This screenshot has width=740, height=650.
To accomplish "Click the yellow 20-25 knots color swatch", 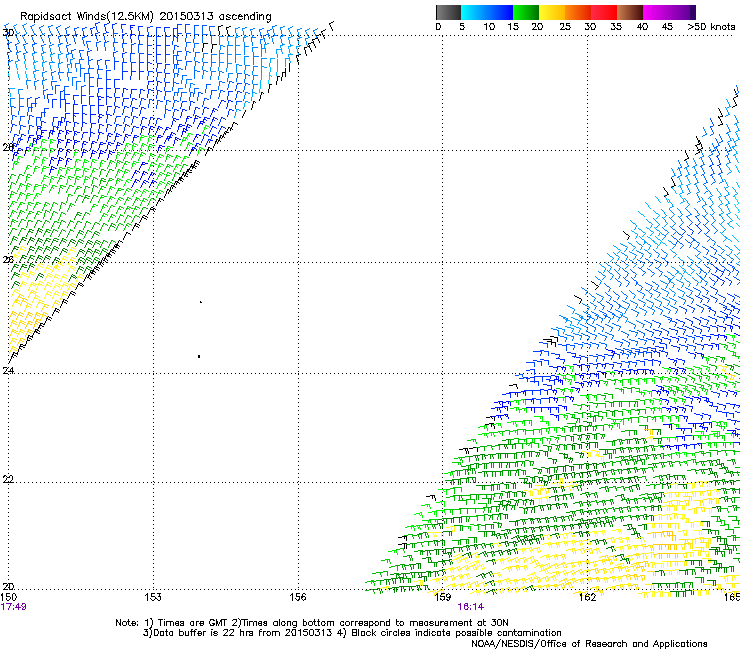I will 552,12.
